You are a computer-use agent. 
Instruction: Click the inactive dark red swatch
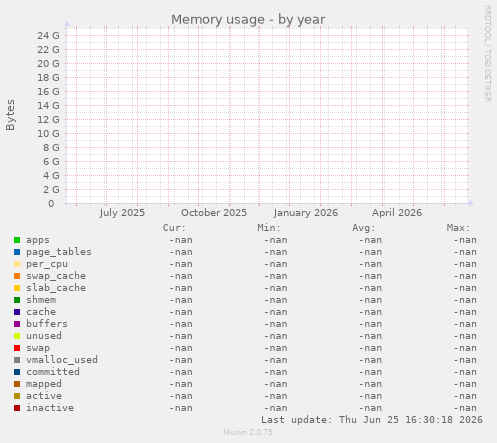17,408
